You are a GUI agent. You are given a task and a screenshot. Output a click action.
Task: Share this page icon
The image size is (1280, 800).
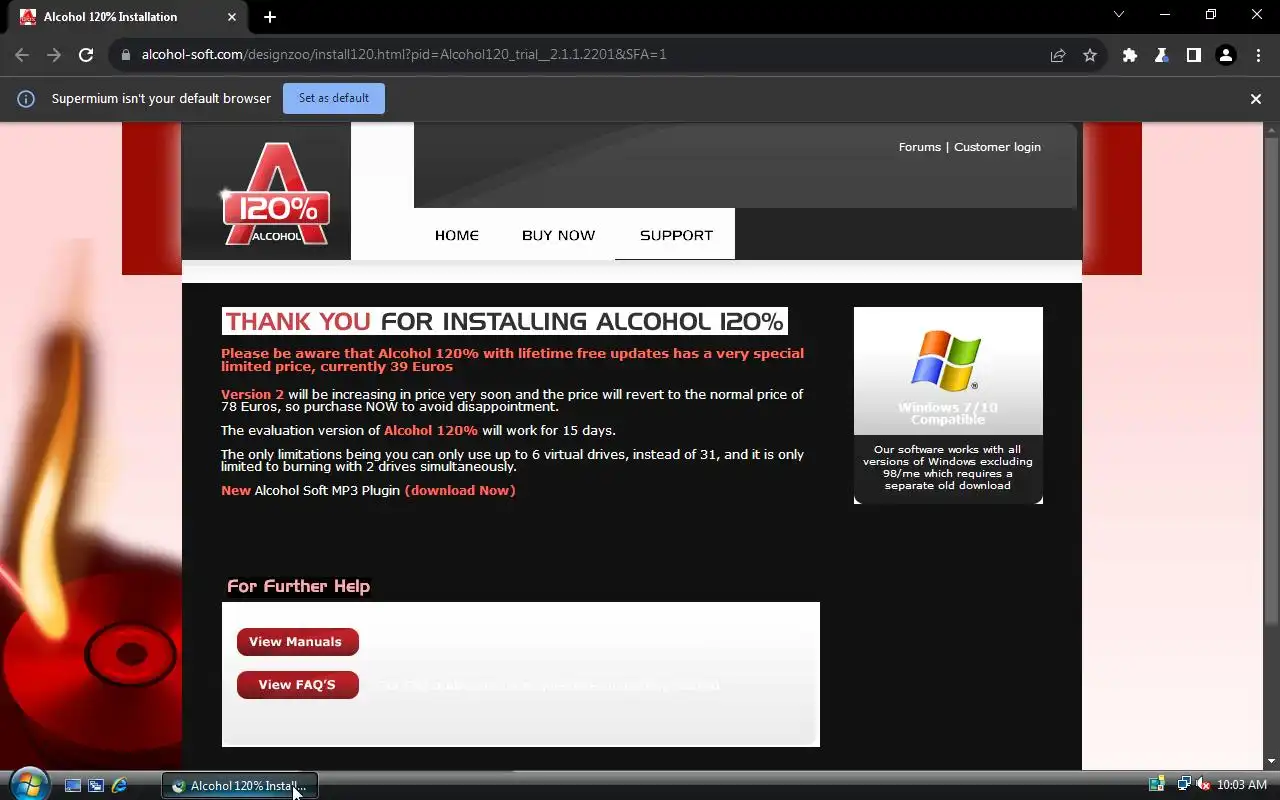(1058, 55)
